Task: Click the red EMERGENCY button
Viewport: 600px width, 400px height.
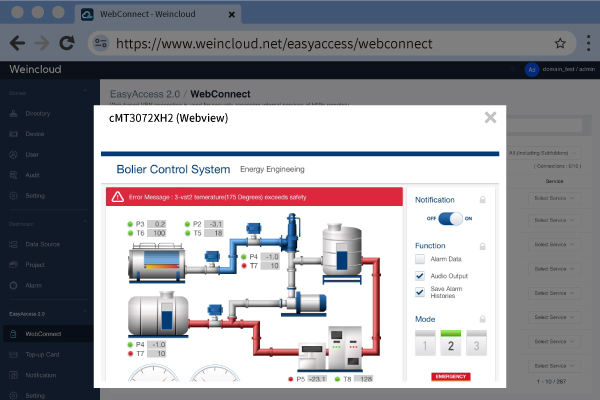Action: click(x=451, y=377)
